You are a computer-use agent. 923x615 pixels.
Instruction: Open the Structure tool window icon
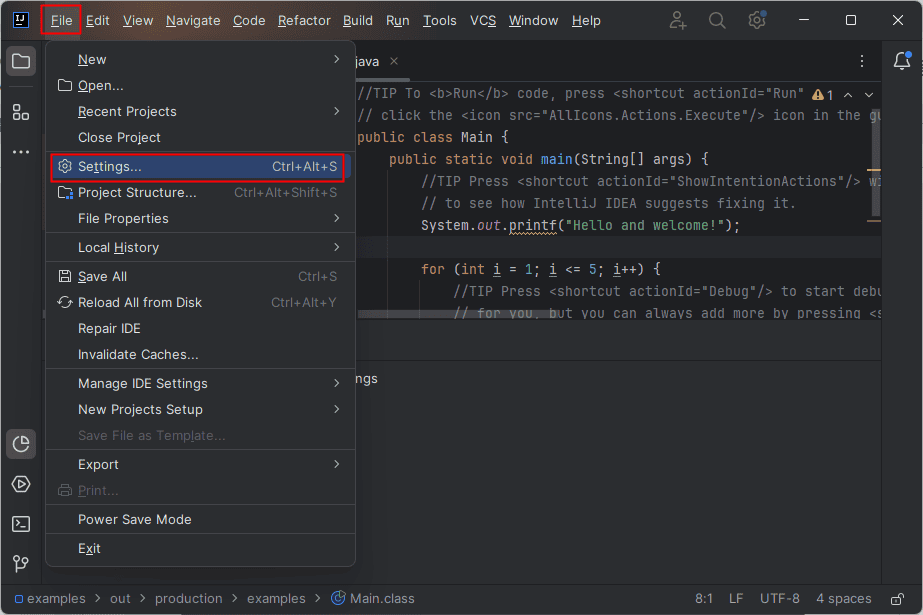[x=21, y=112]
